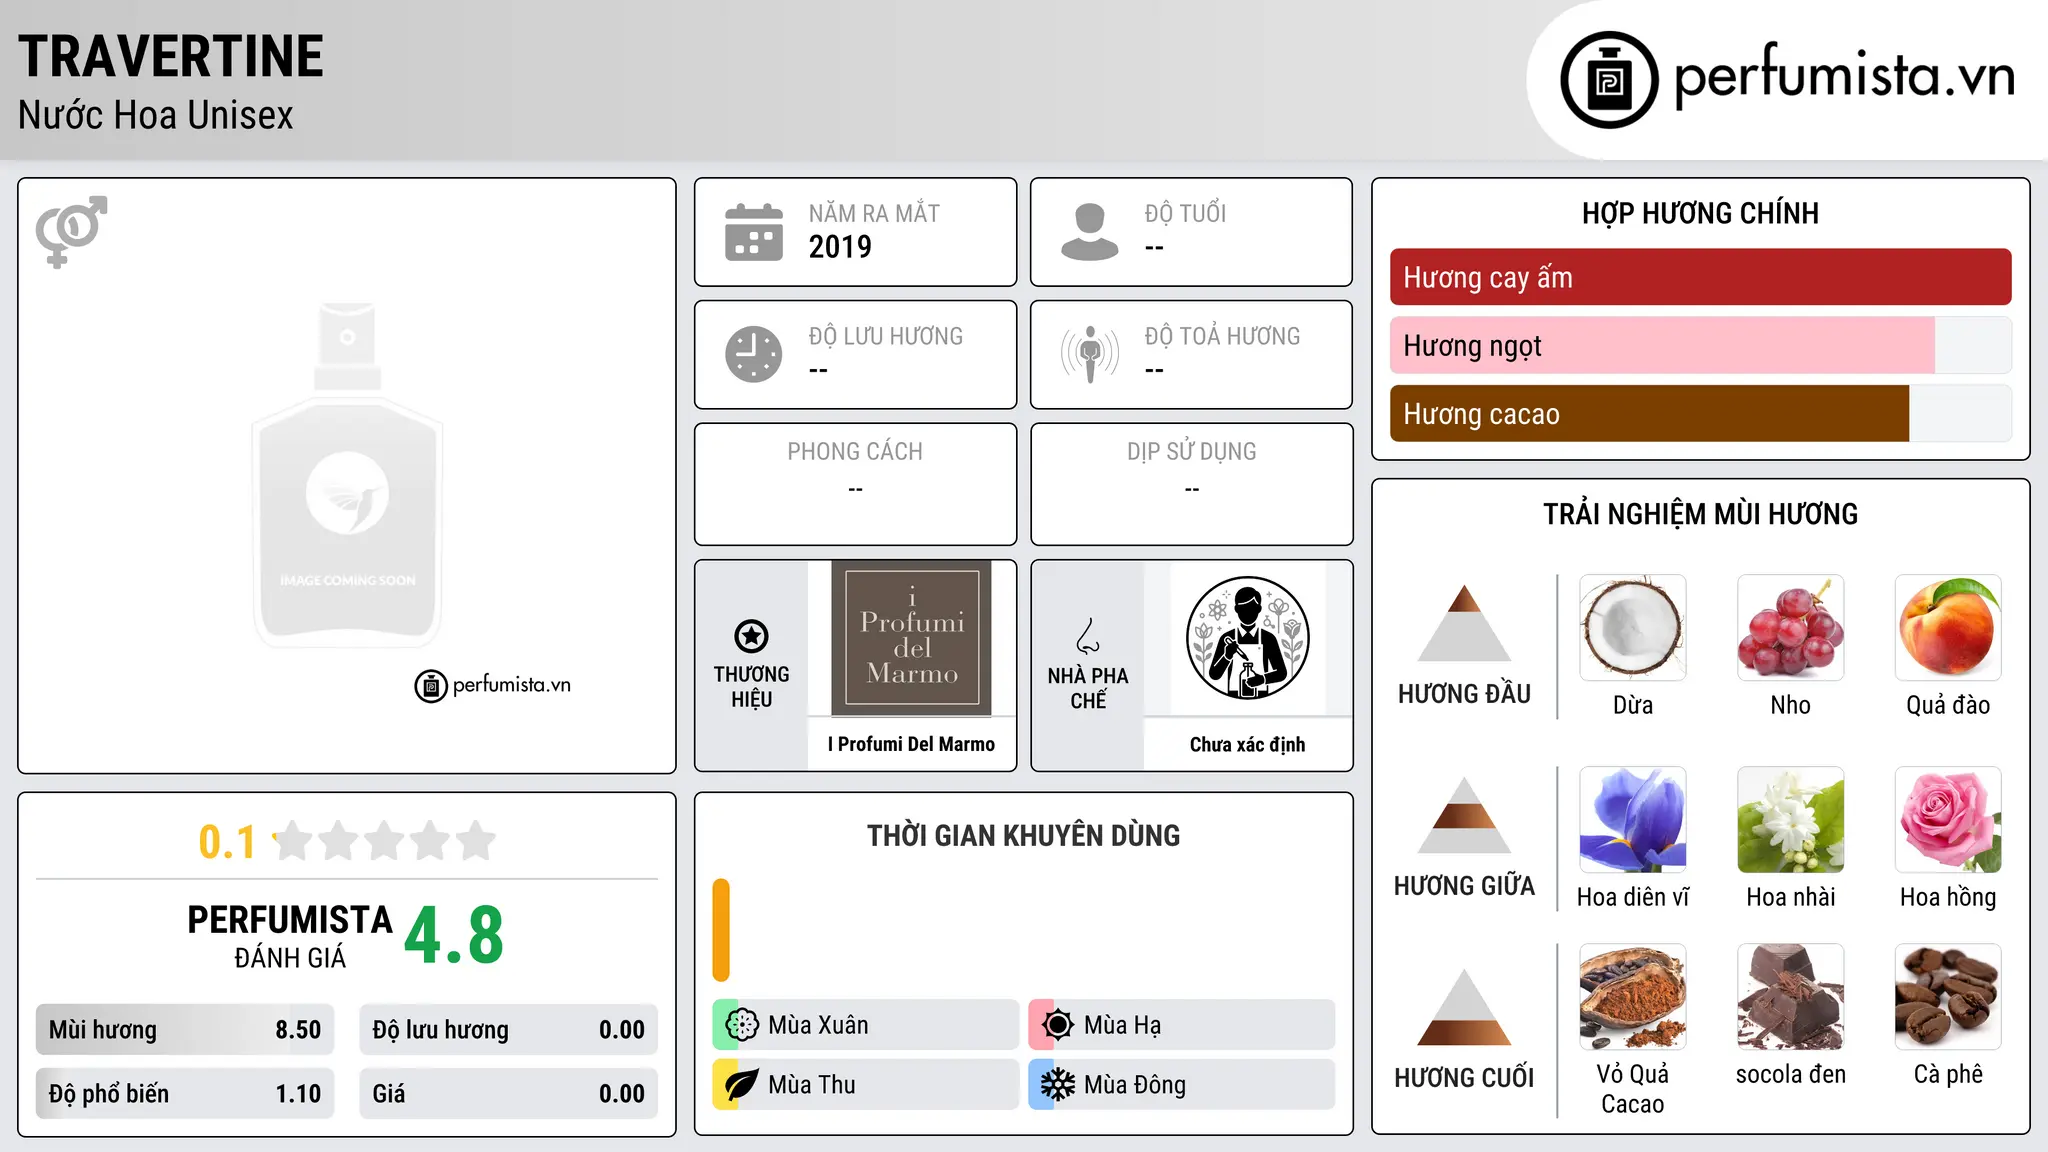
Task: Click the DỊP SỬ DỤNG occasion card
Action: (x=1191, y=484)
